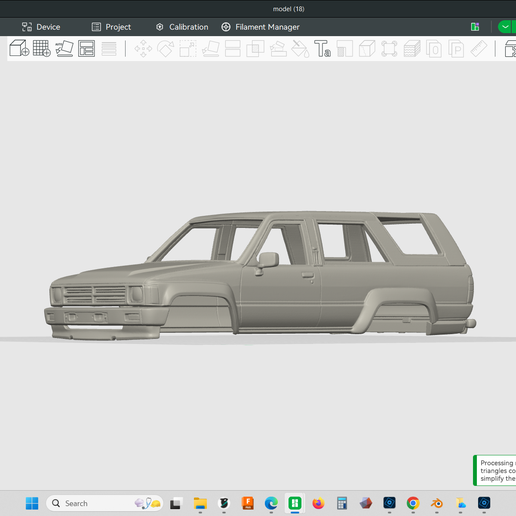This screenshot has width=516, height=516.
Task: Click the Add Plate grid icon
Action: [42, 48]
